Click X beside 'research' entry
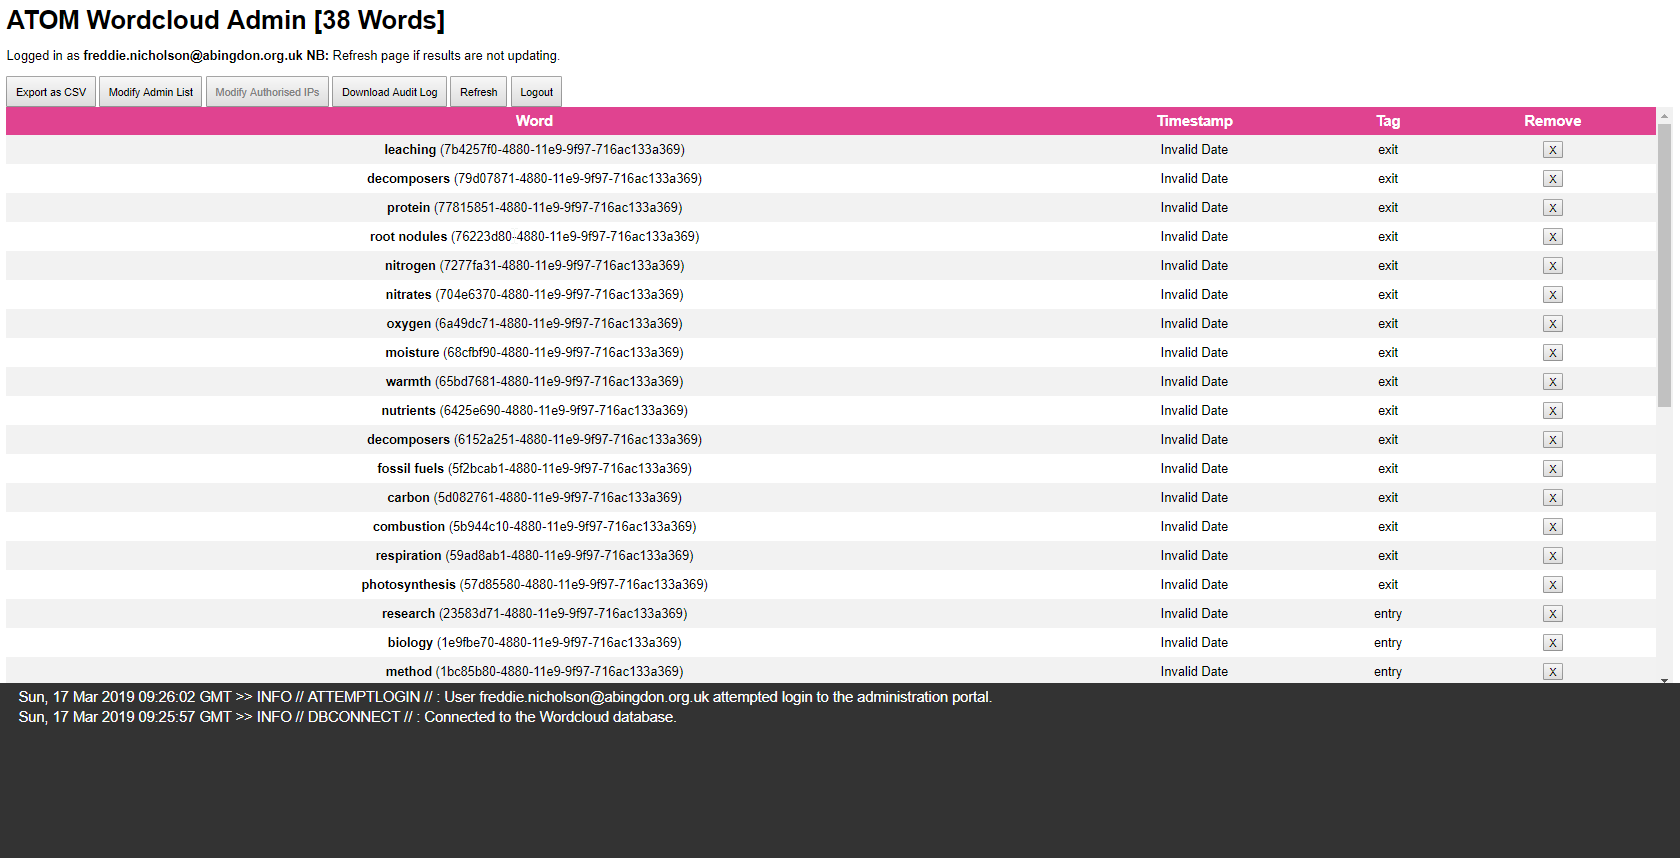1680x858 pixels. click(x=1552, y=614)
